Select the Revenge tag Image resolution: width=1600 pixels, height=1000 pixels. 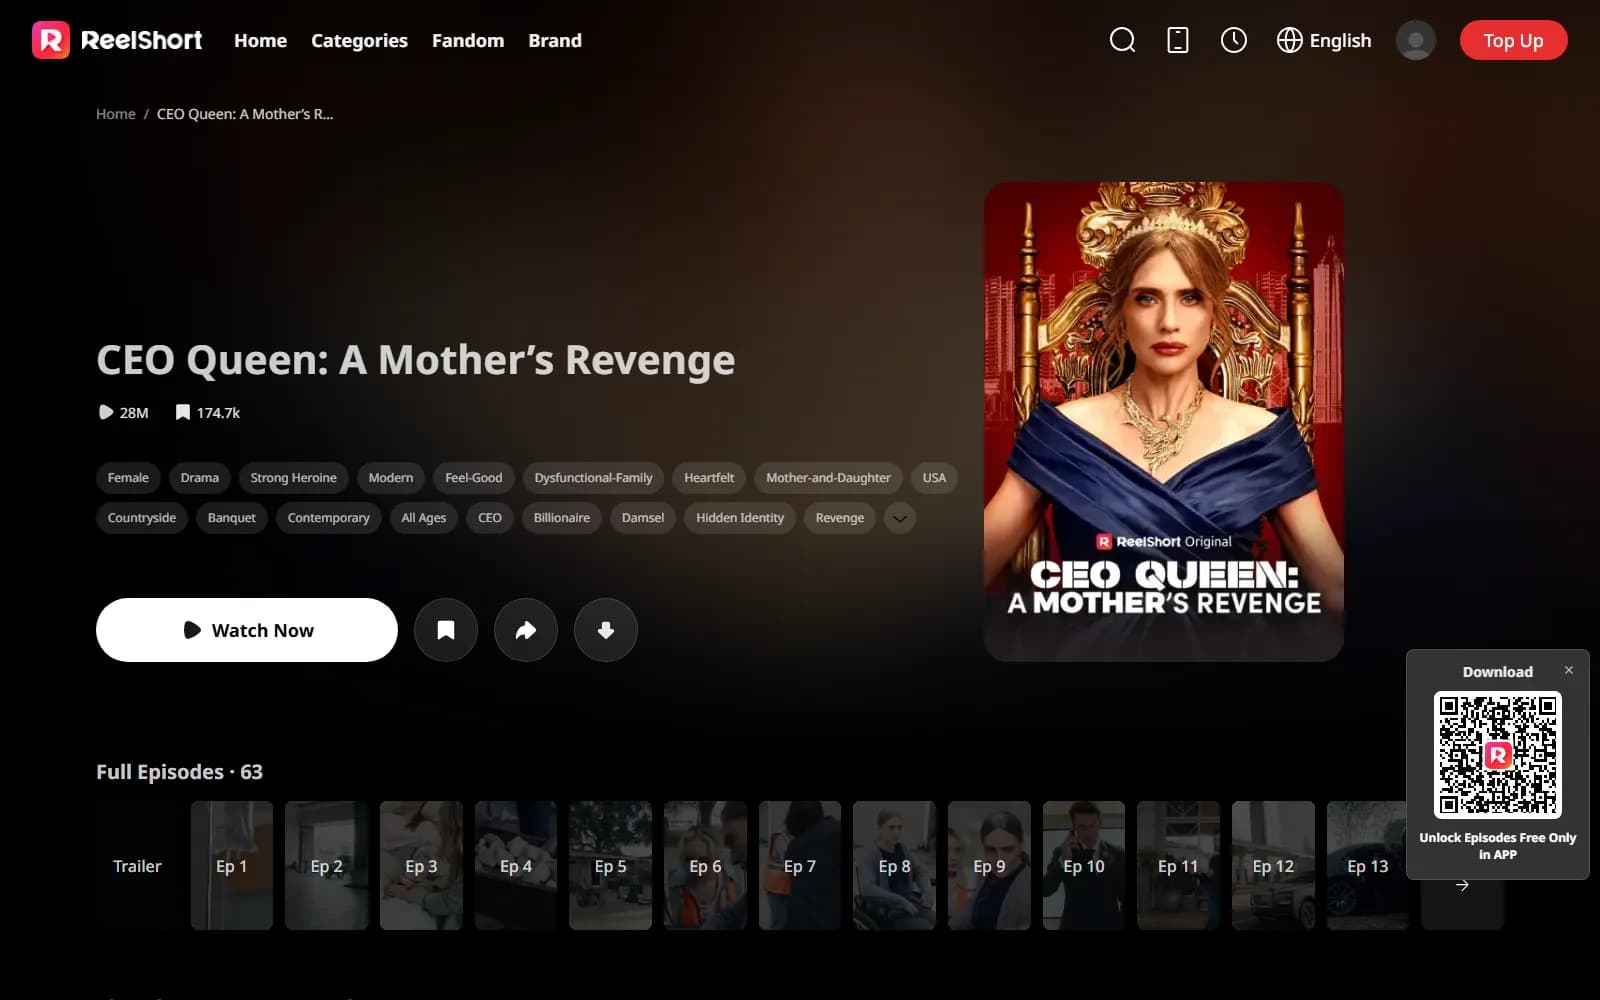840,518
